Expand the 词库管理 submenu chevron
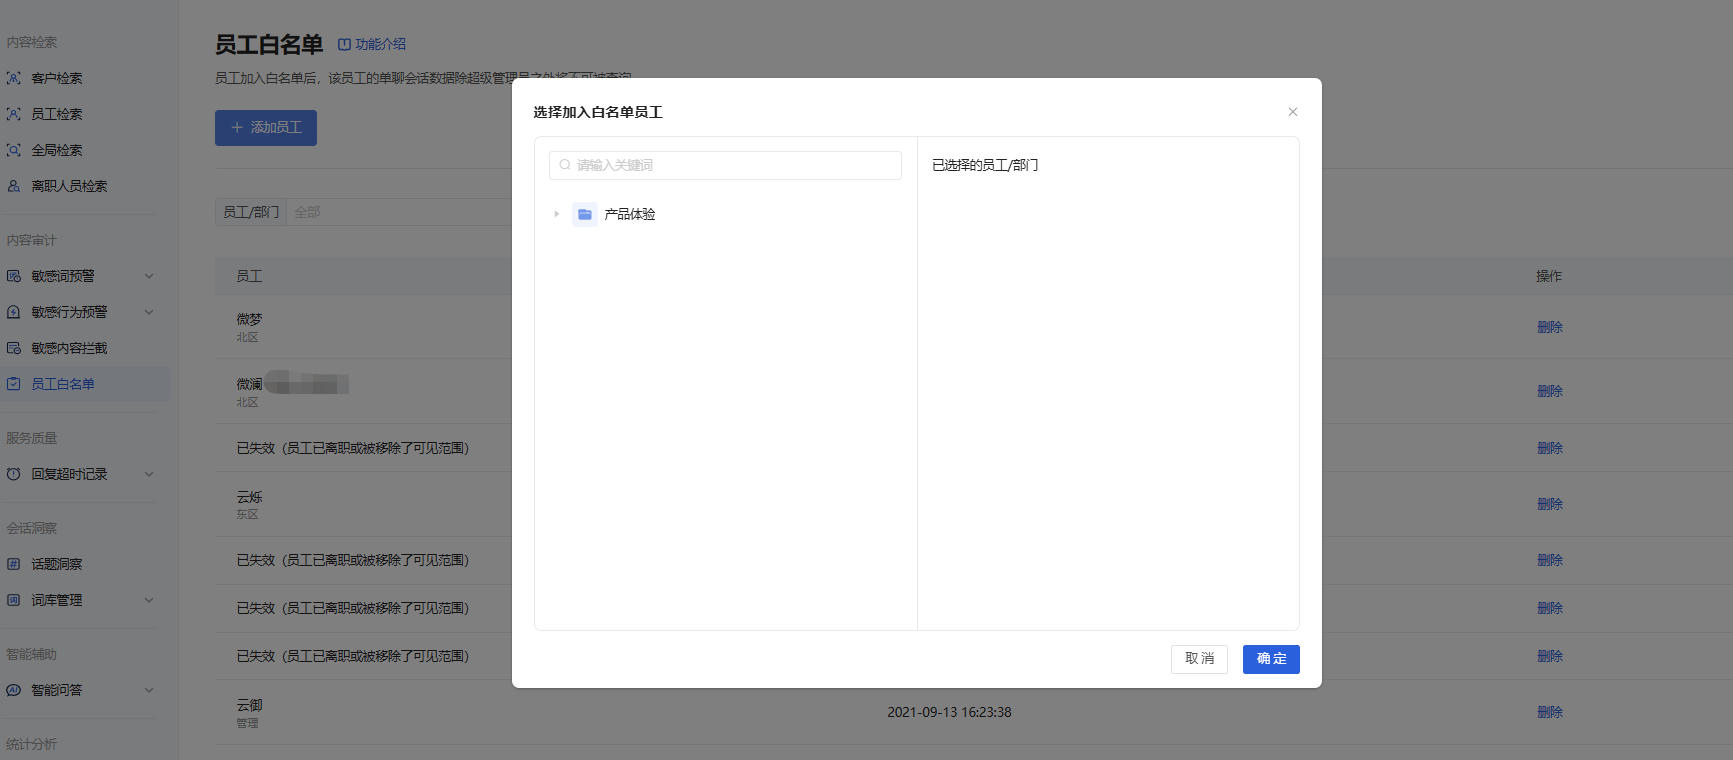The image size is (1733, 760). click(149, 600)
